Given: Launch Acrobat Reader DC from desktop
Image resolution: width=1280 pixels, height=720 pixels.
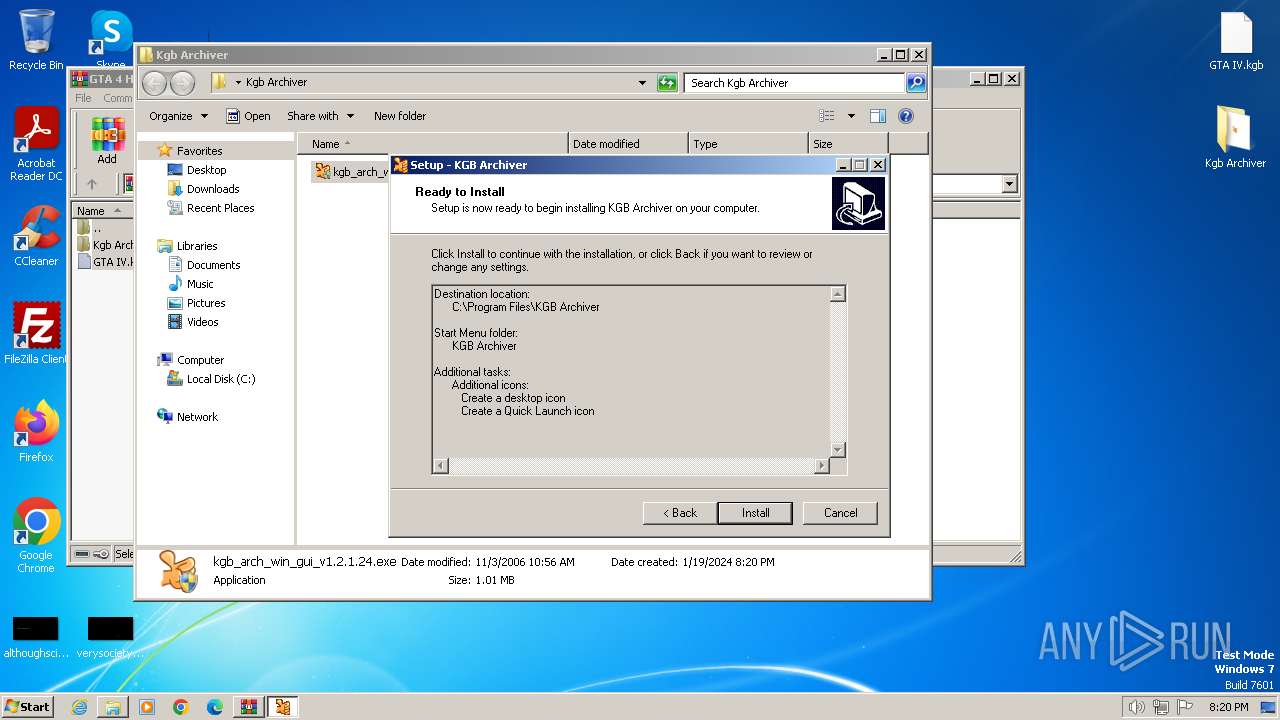Looking at the screenshot, I should point(36,145).
